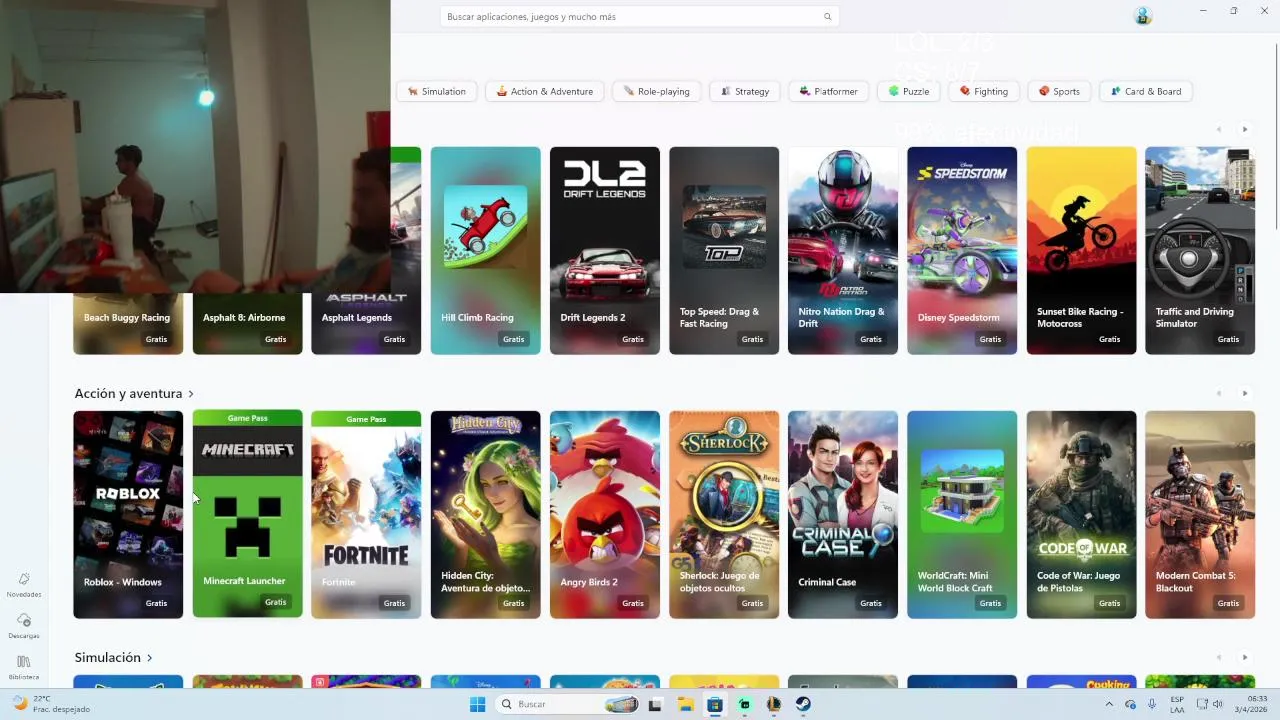The image size is (1280, 720).
Task: Open the Criminal Case card
Action: click(x=842, y=515)
